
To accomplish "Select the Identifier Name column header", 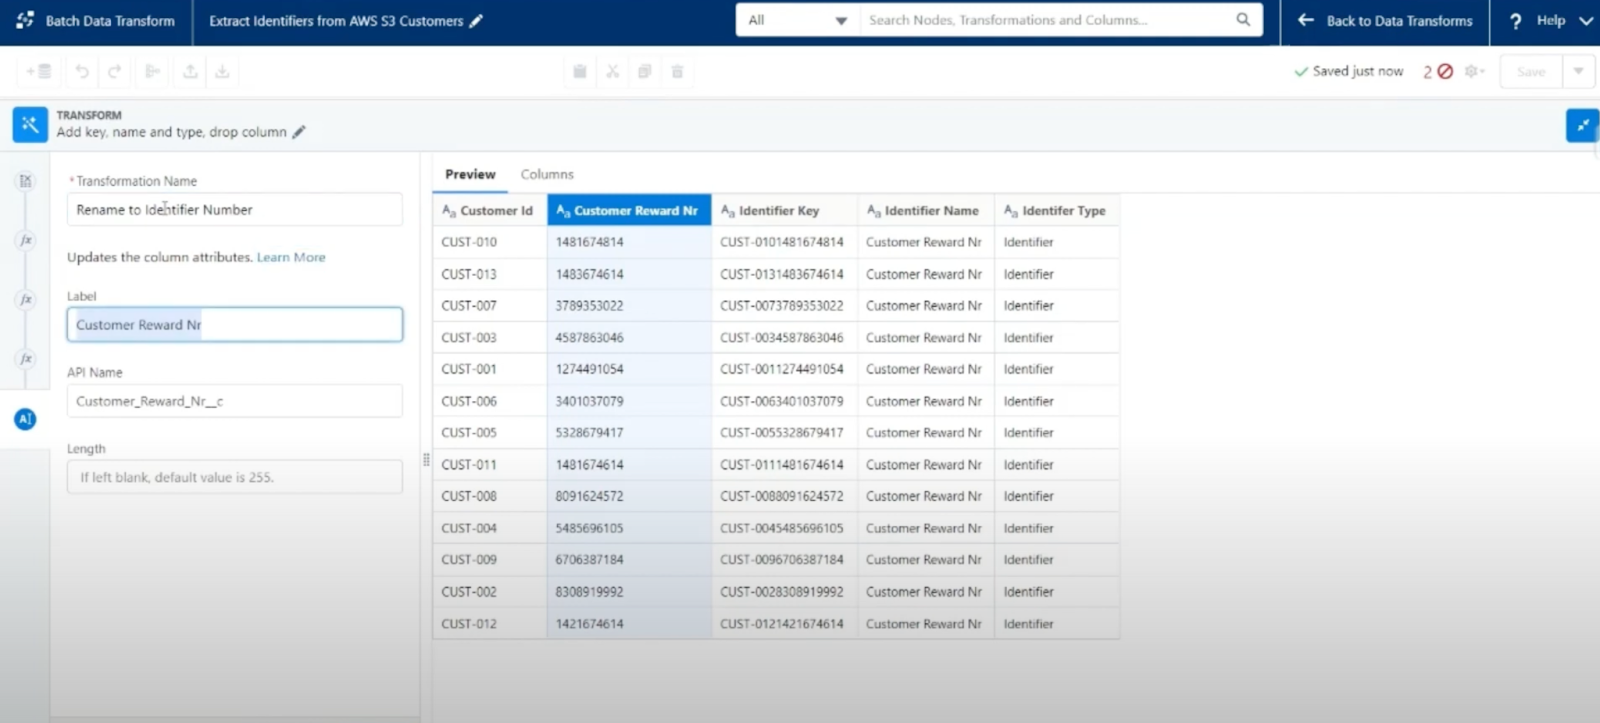I will click(926, 211).
